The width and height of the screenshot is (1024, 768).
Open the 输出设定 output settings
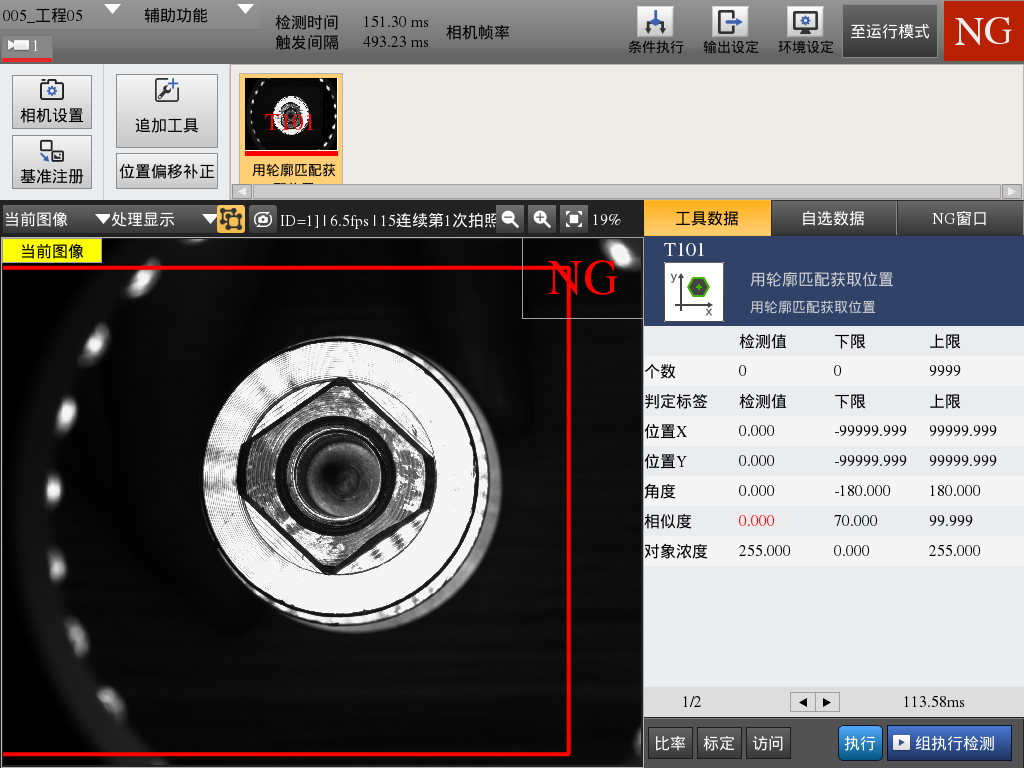point(729,30)
